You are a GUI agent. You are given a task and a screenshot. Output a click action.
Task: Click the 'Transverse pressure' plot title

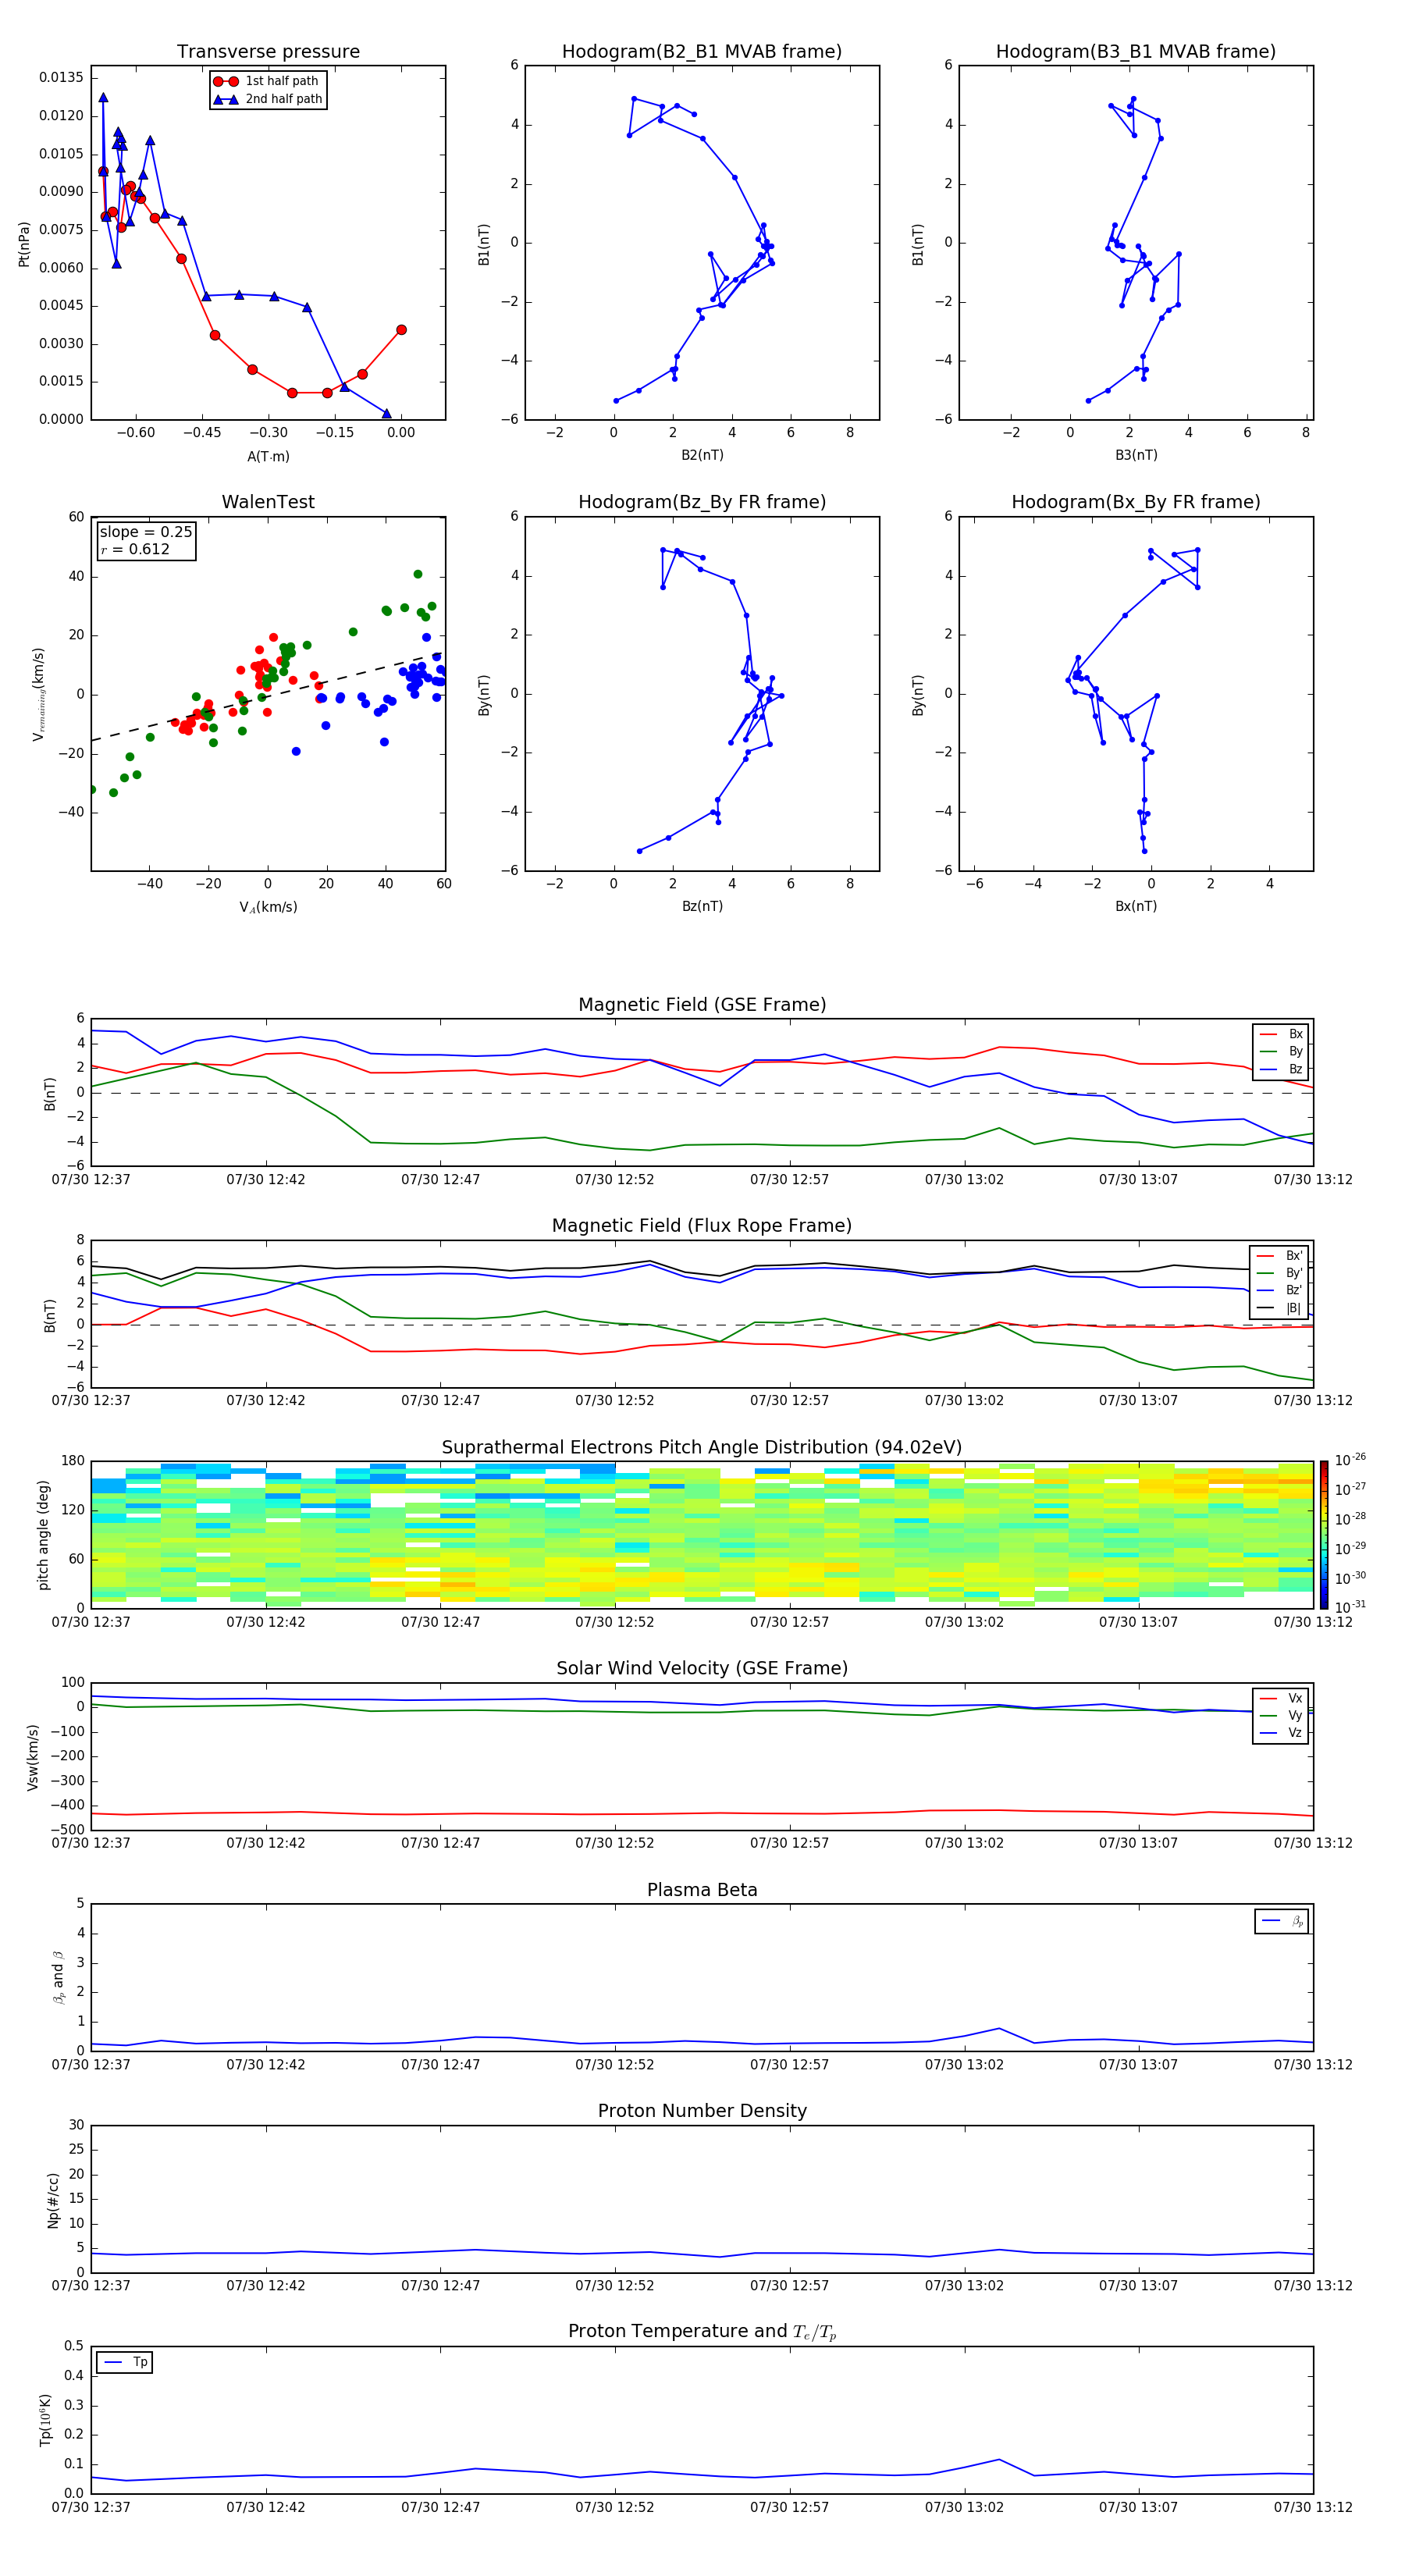tap(268, 52)
